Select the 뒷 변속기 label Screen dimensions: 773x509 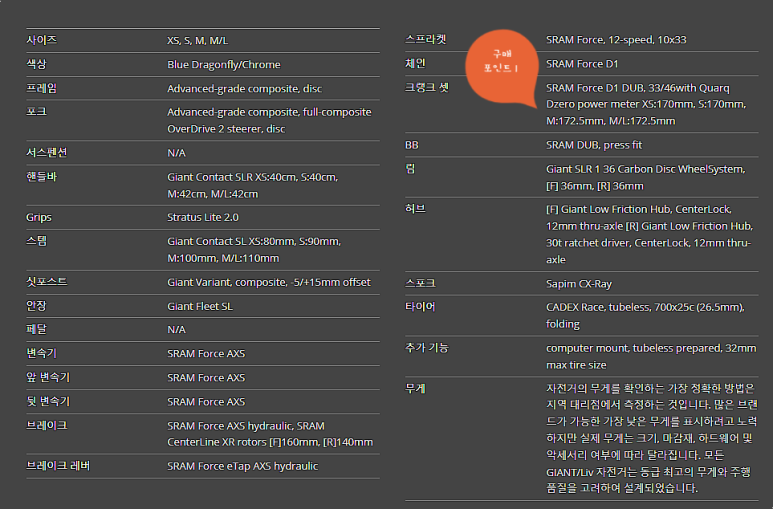48,401
